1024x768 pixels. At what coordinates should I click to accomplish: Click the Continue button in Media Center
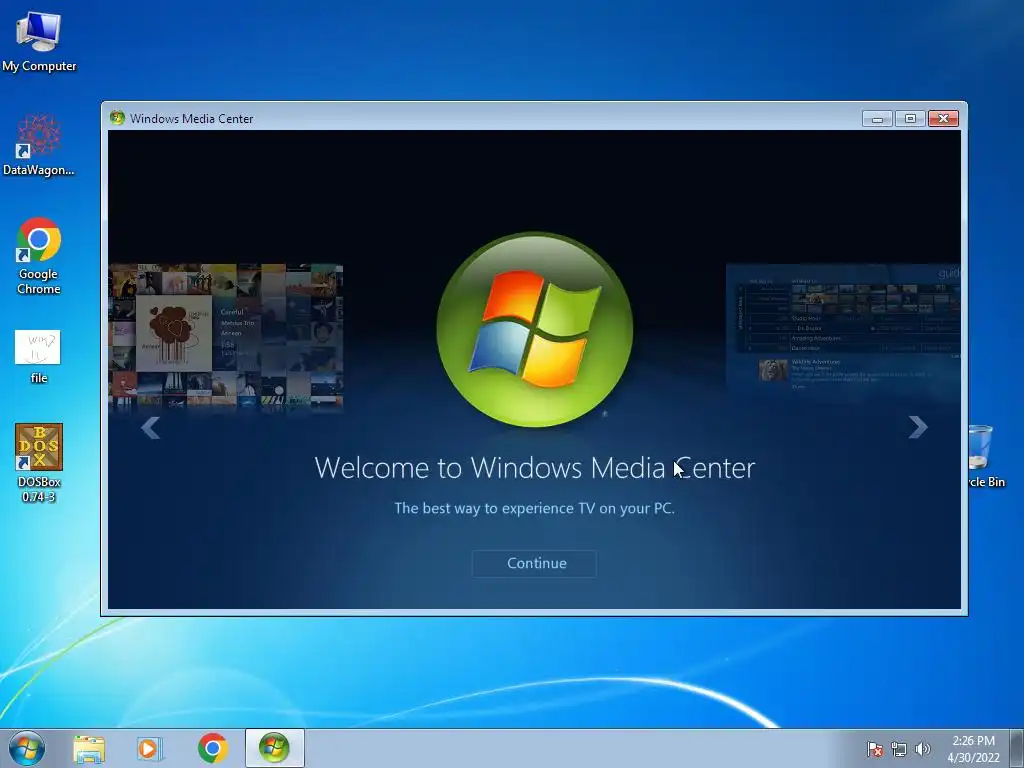(x=534, y=564)
